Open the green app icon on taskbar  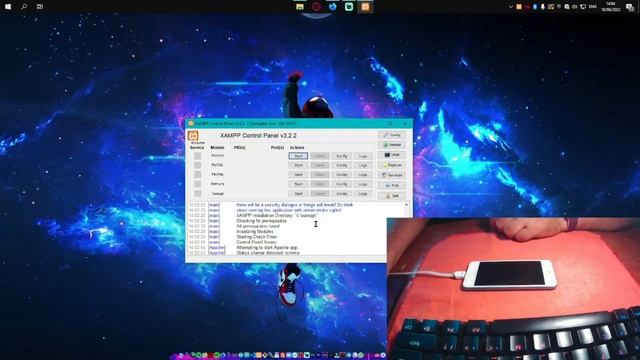[x=349, y=7]
